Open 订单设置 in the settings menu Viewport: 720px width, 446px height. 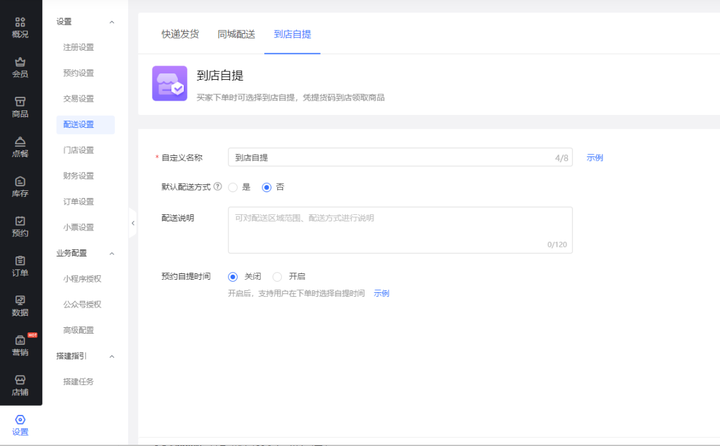click(x=79, y=202)
